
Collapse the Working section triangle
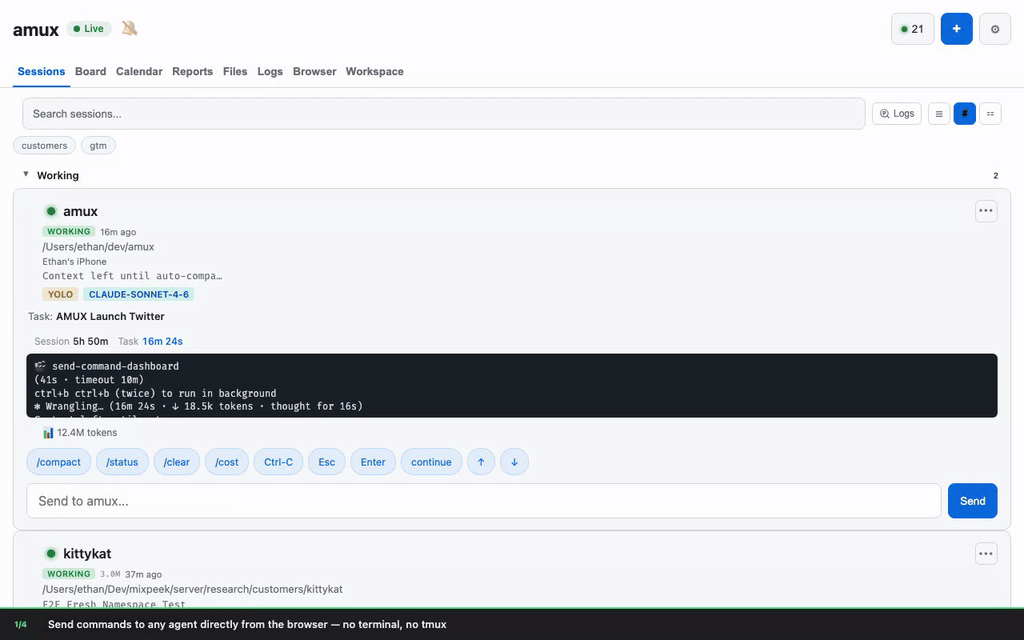pyautogui.click(x=26, y=174)
